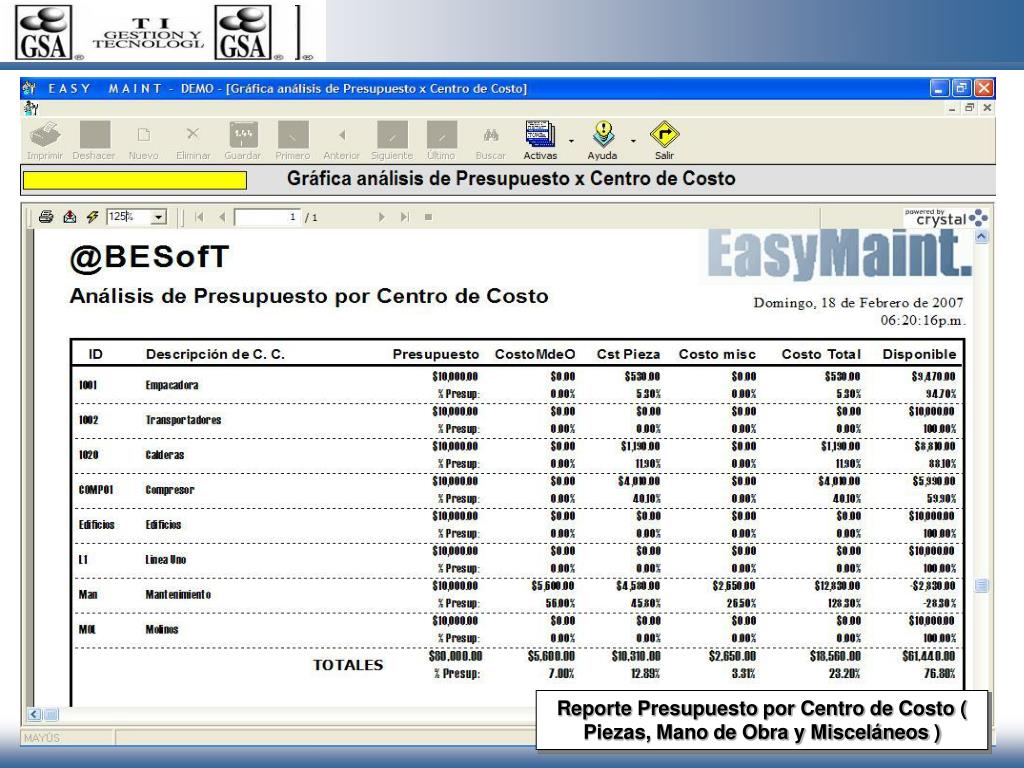Screen dimensions: 1024x768
Task: Go to last report page
Action: point(405,217)
